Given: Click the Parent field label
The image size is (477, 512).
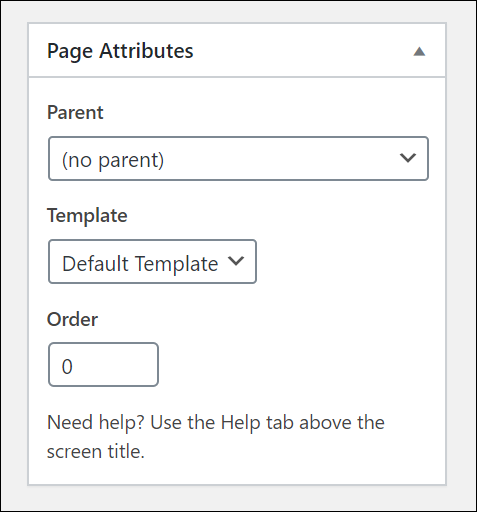Looking at the screenshot, I should pos(75,112).
